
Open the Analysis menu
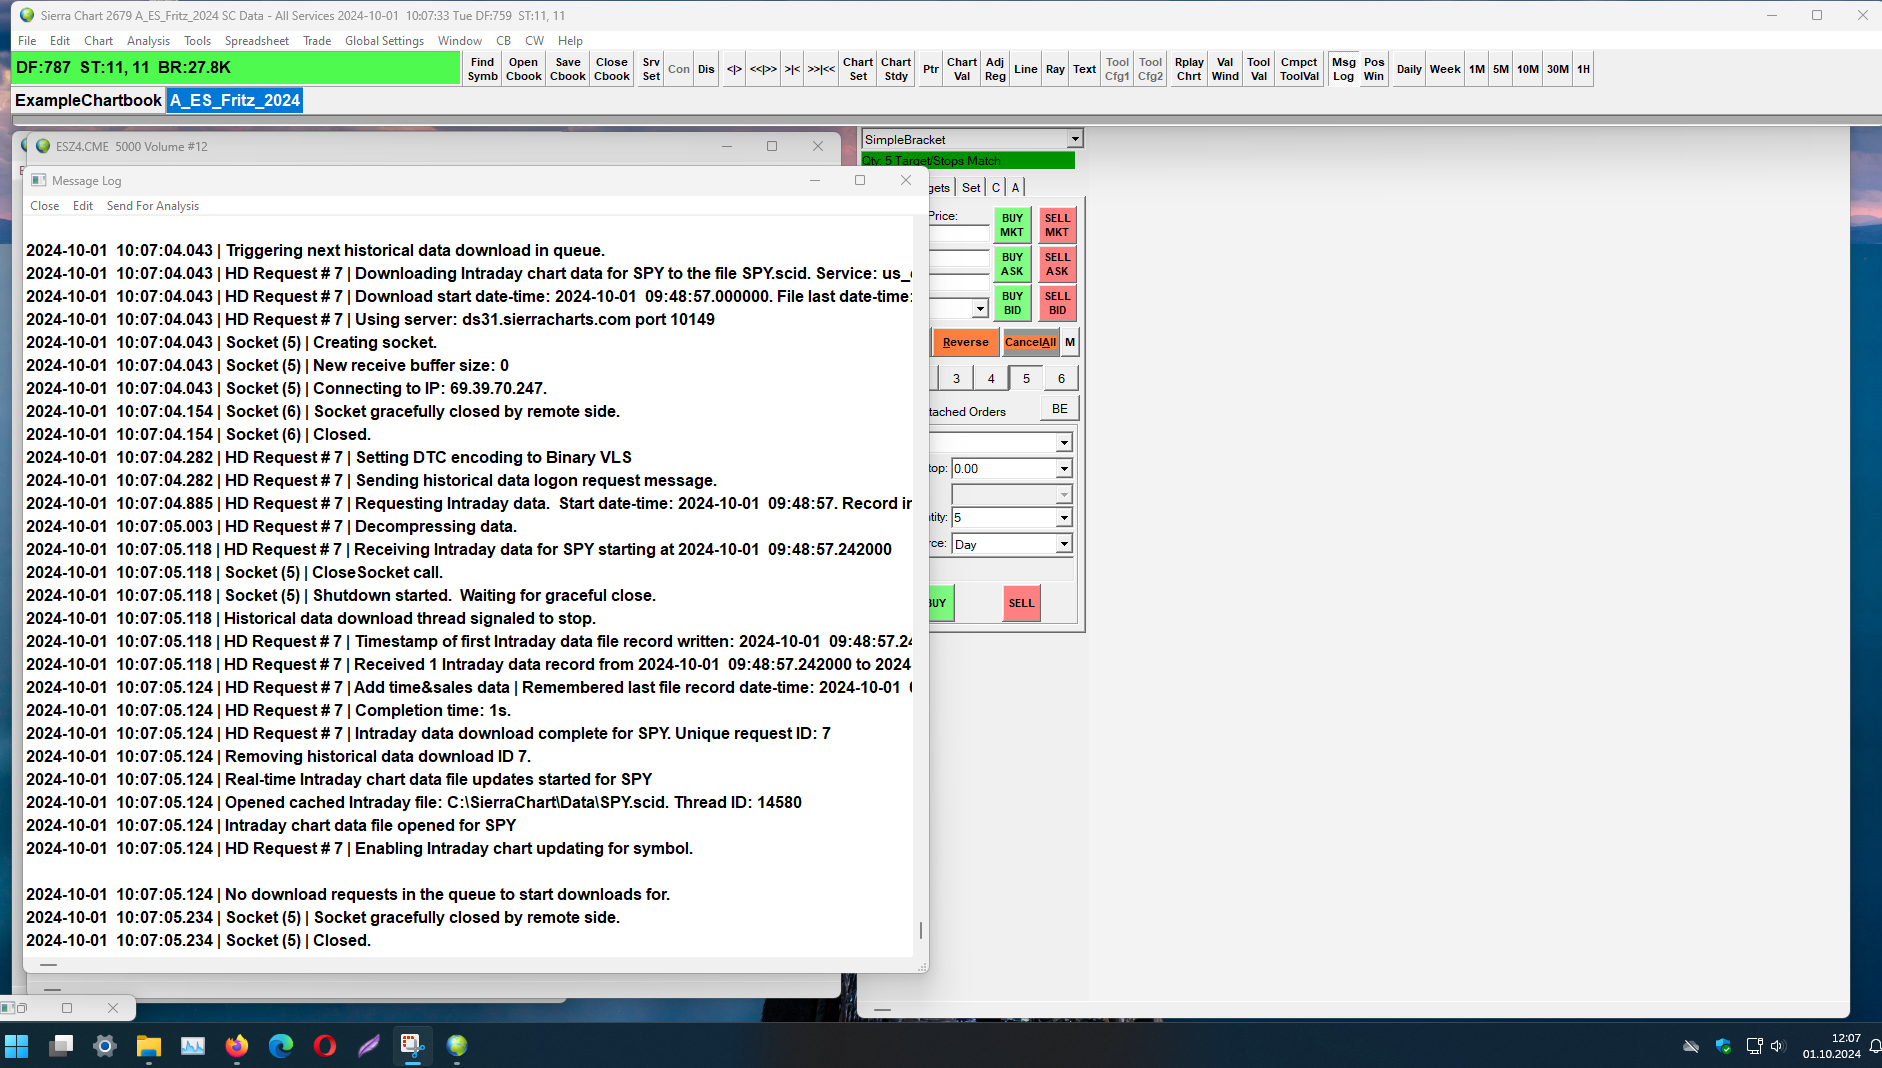[x=148, y=41]
